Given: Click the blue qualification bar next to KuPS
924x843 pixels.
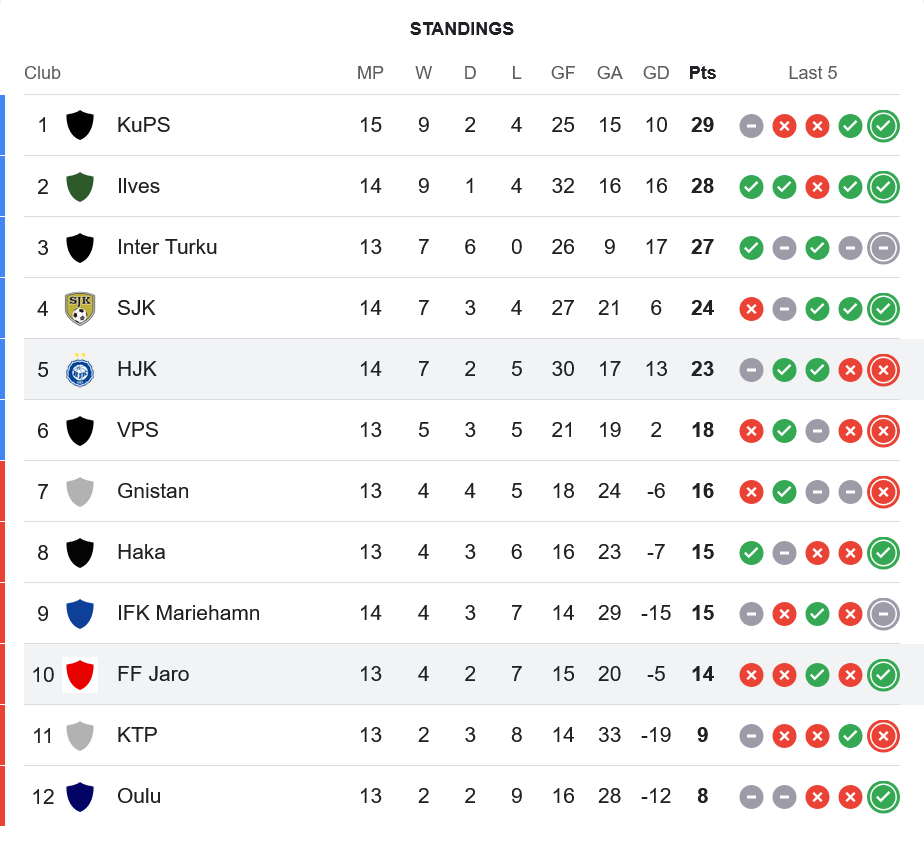Looking at the screenshot, I should point(3,125).
